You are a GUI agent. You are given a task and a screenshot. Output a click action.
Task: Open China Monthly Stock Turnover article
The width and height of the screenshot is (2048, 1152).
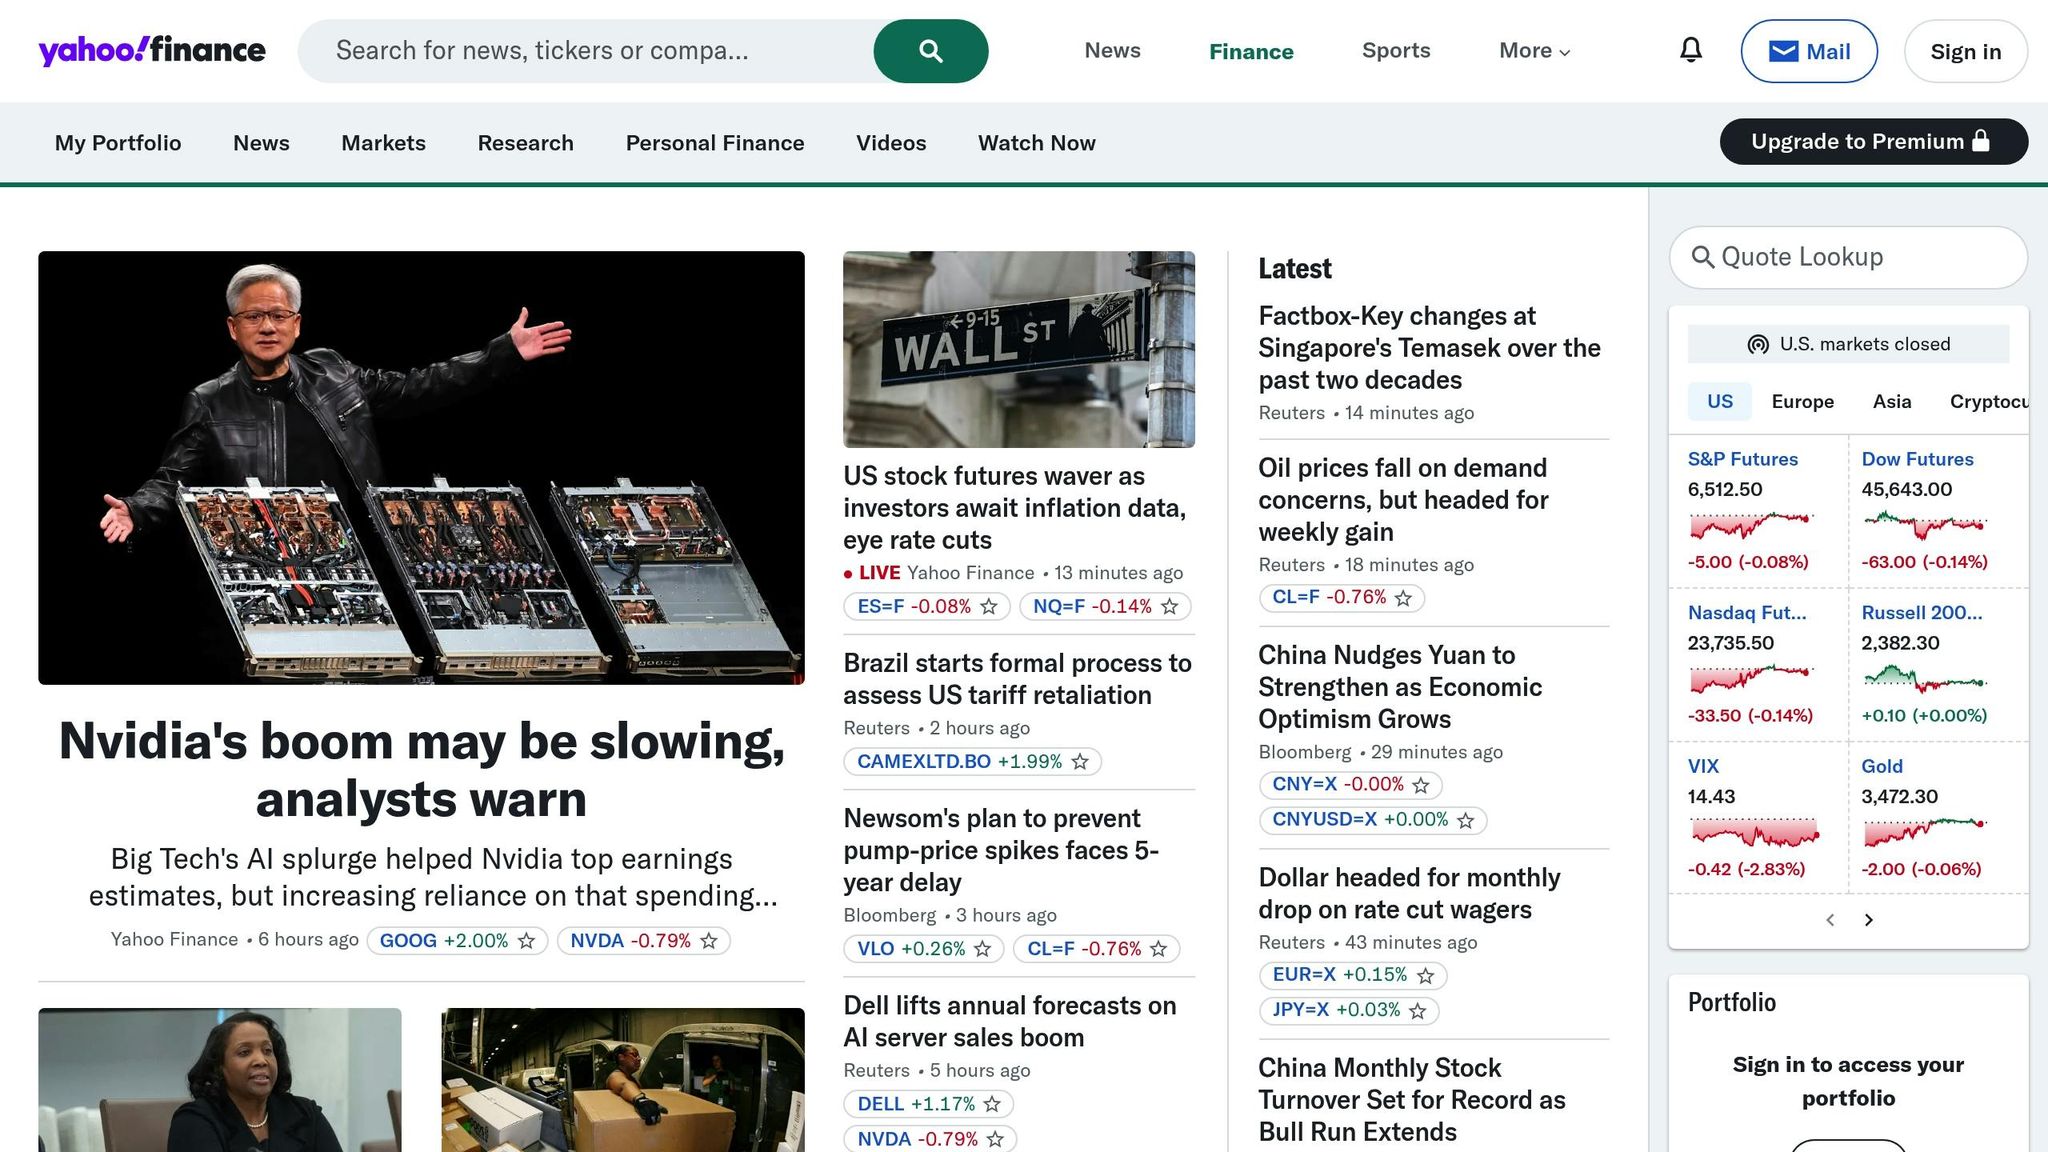(1411, 1099)
